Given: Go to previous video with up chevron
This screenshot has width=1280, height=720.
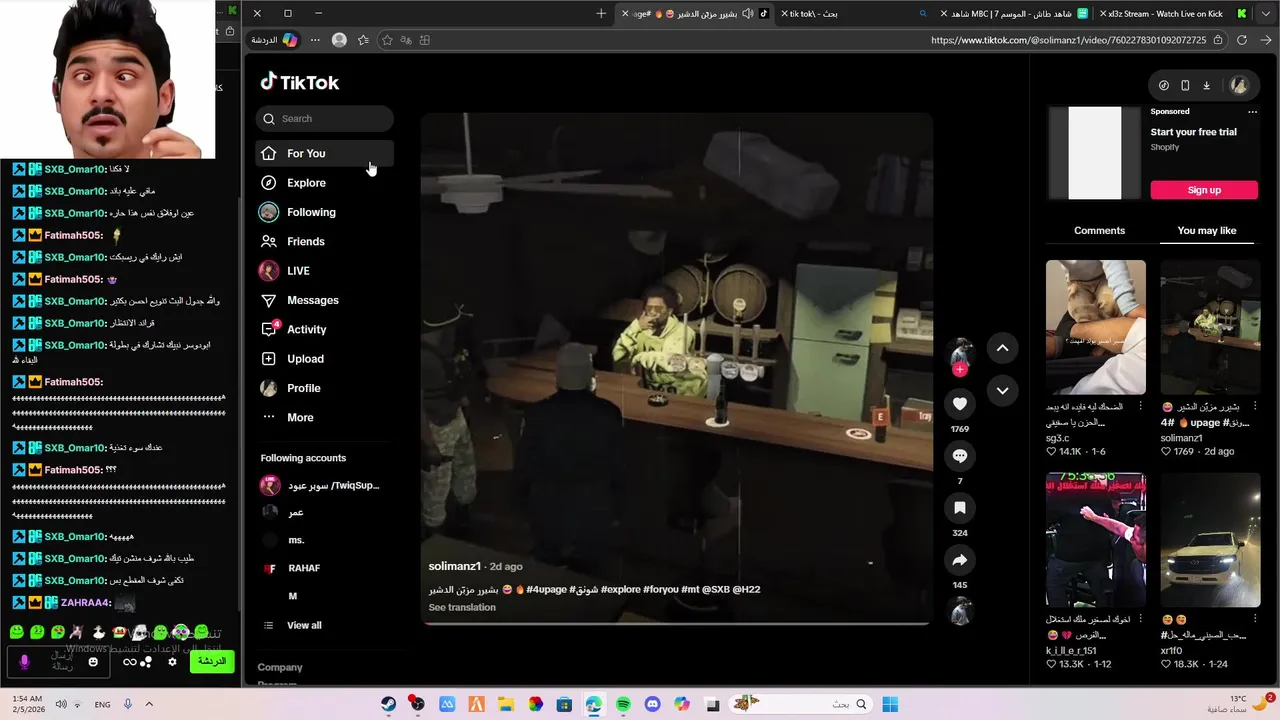Looking at the screenshot, I should (x=1002, y=348).
